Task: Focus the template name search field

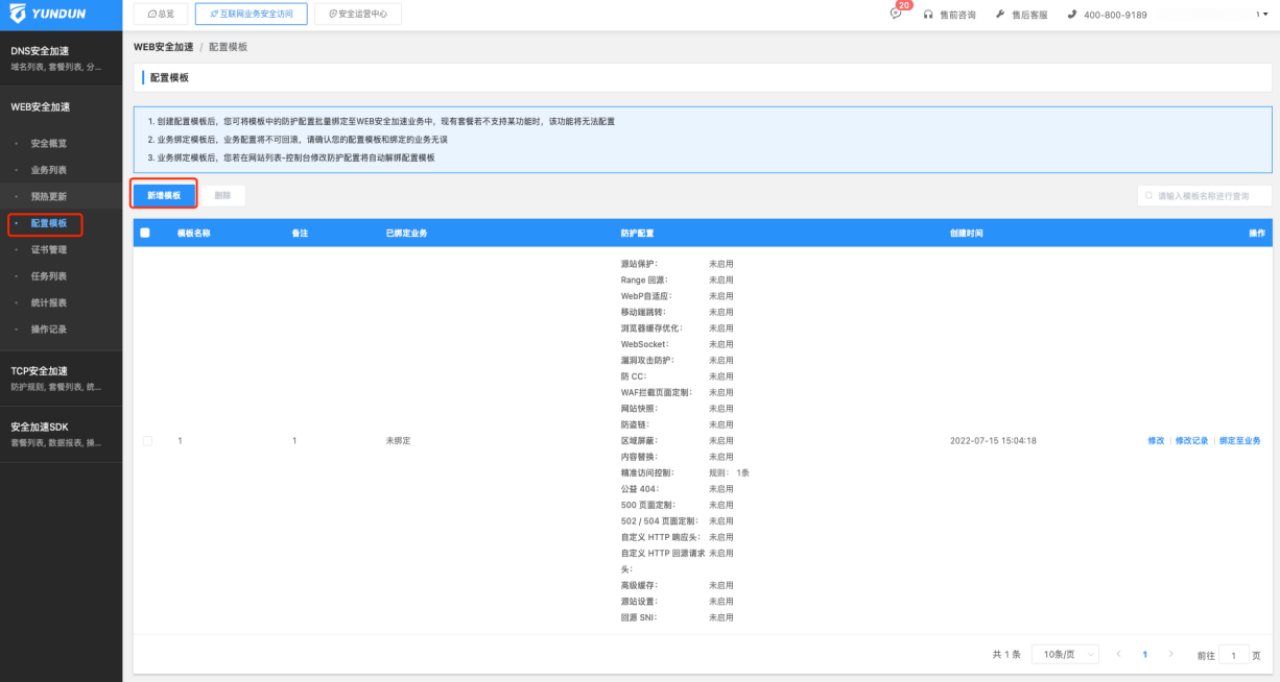Action: coord(1204,196)
